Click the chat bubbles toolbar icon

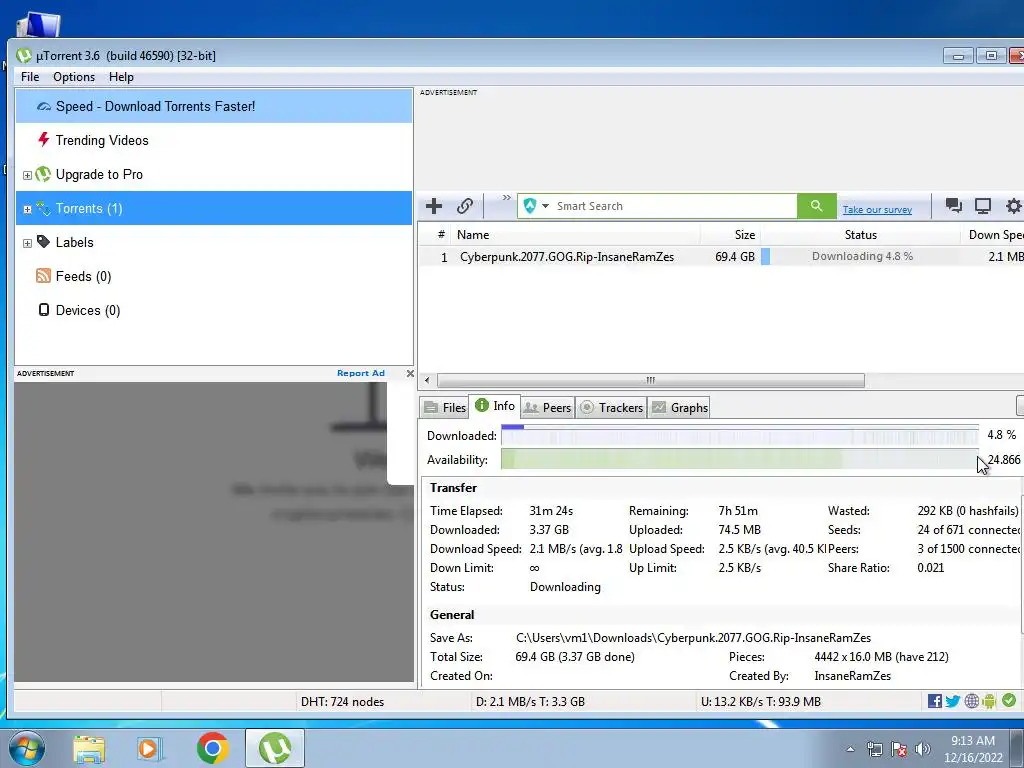[953, 206]
